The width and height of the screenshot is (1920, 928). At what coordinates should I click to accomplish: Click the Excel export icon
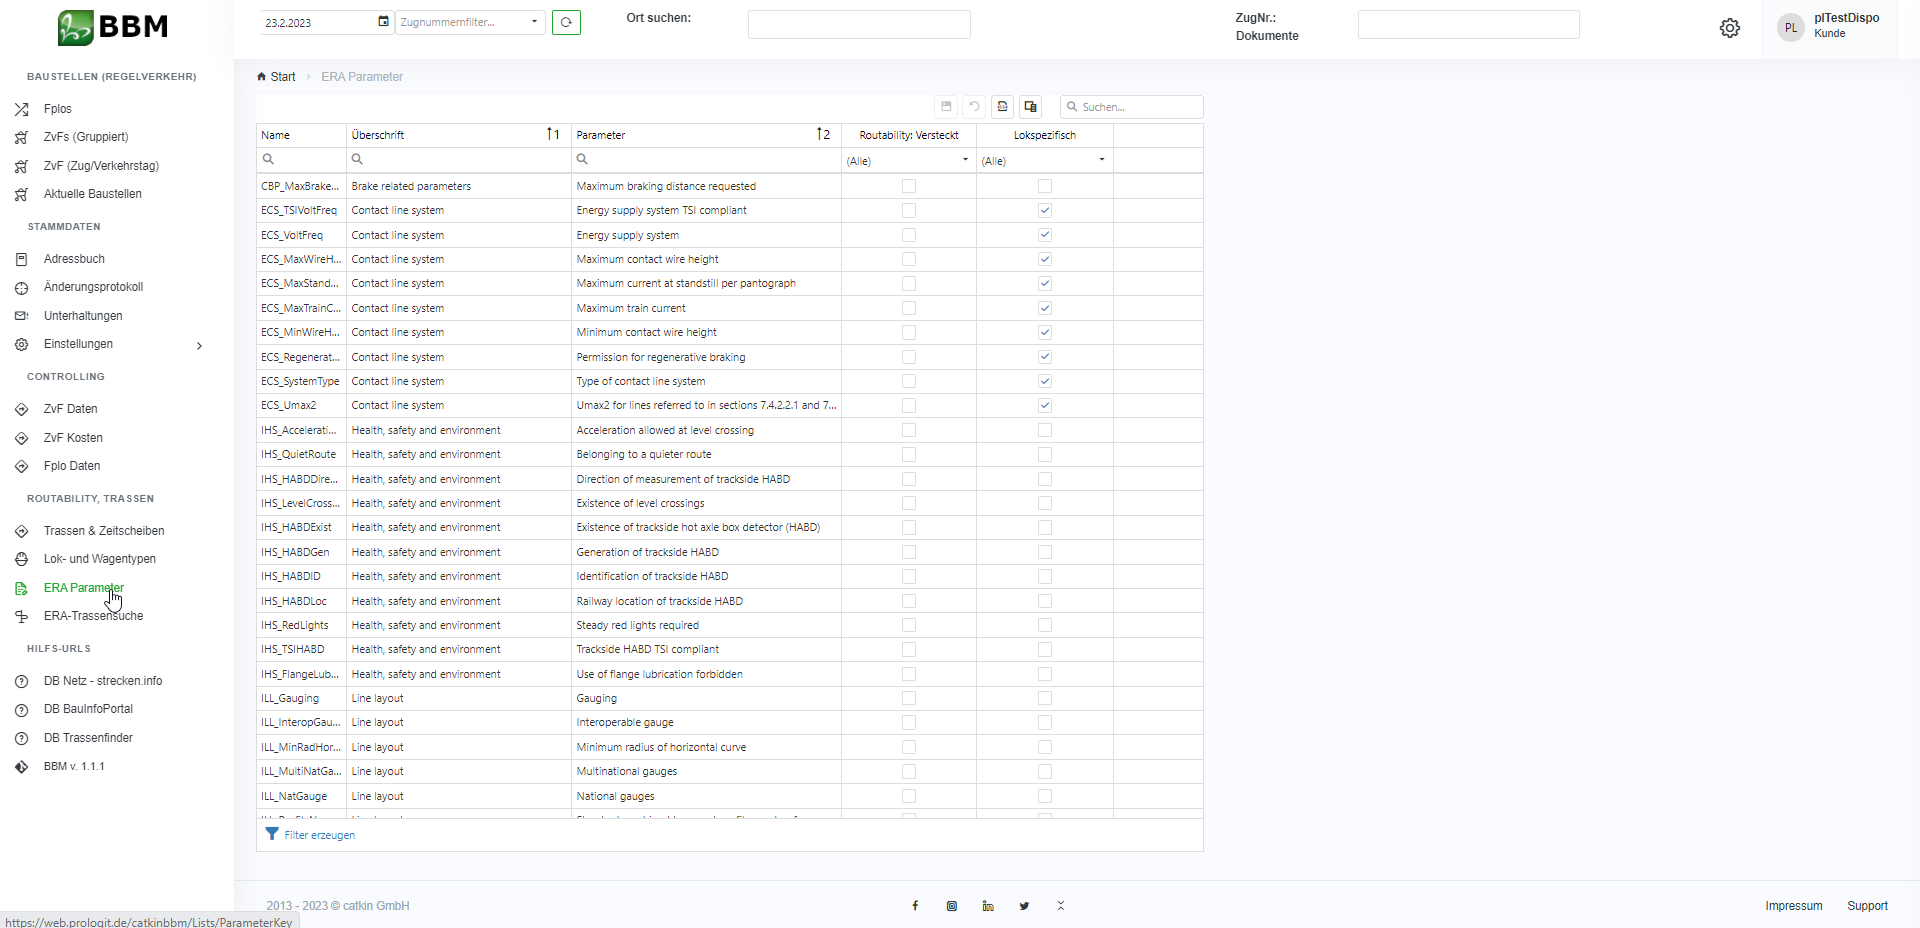[x=1002, y=107]
